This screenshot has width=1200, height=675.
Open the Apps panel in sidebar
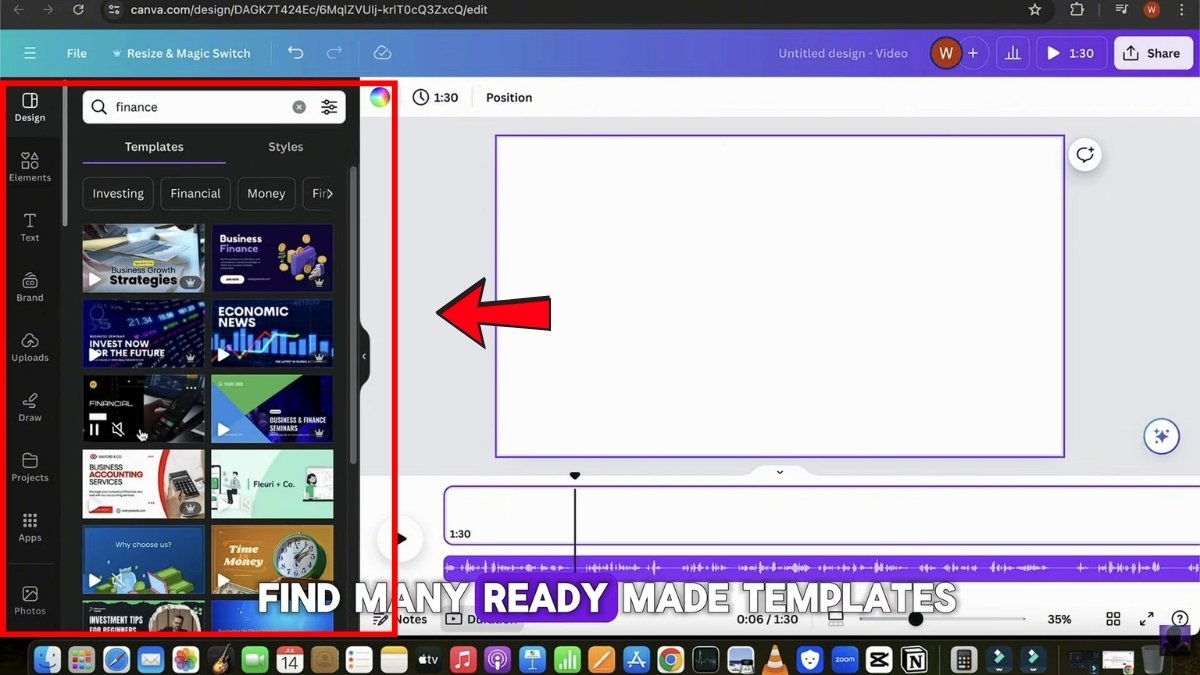pyautogui.click(x=30, y=526)
